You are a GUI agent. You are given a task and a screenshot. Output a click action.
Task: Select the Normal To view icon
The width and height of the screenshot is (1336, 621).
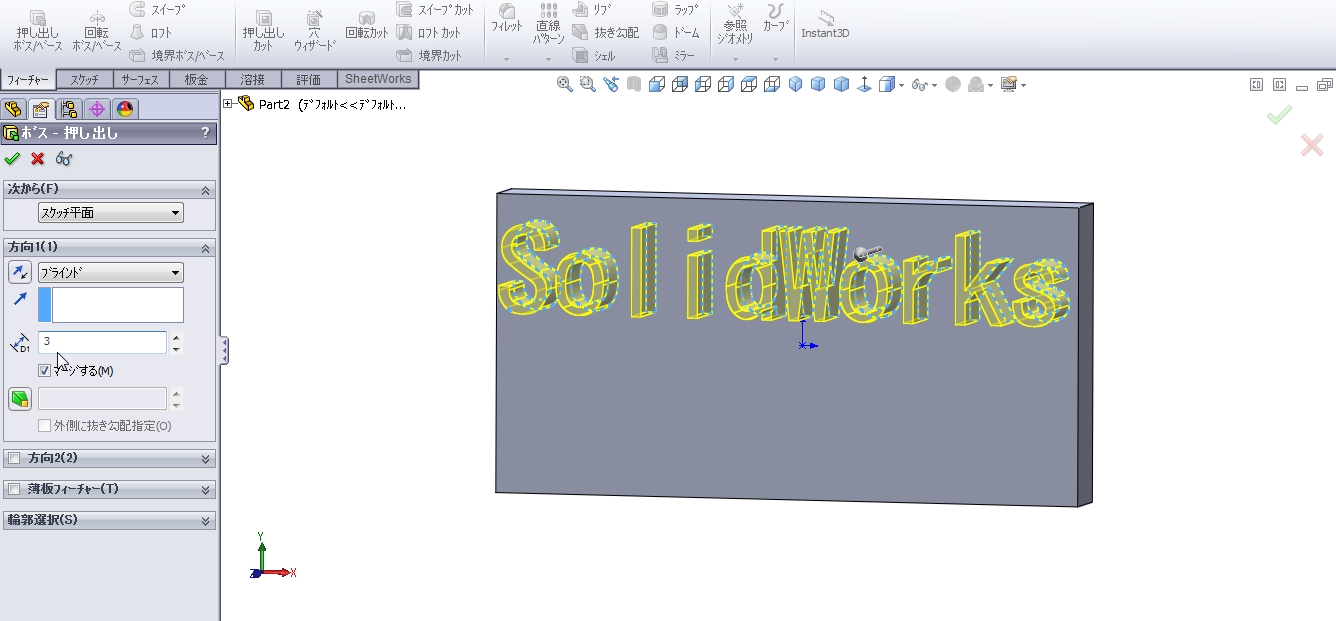click(x=863, y=85)
